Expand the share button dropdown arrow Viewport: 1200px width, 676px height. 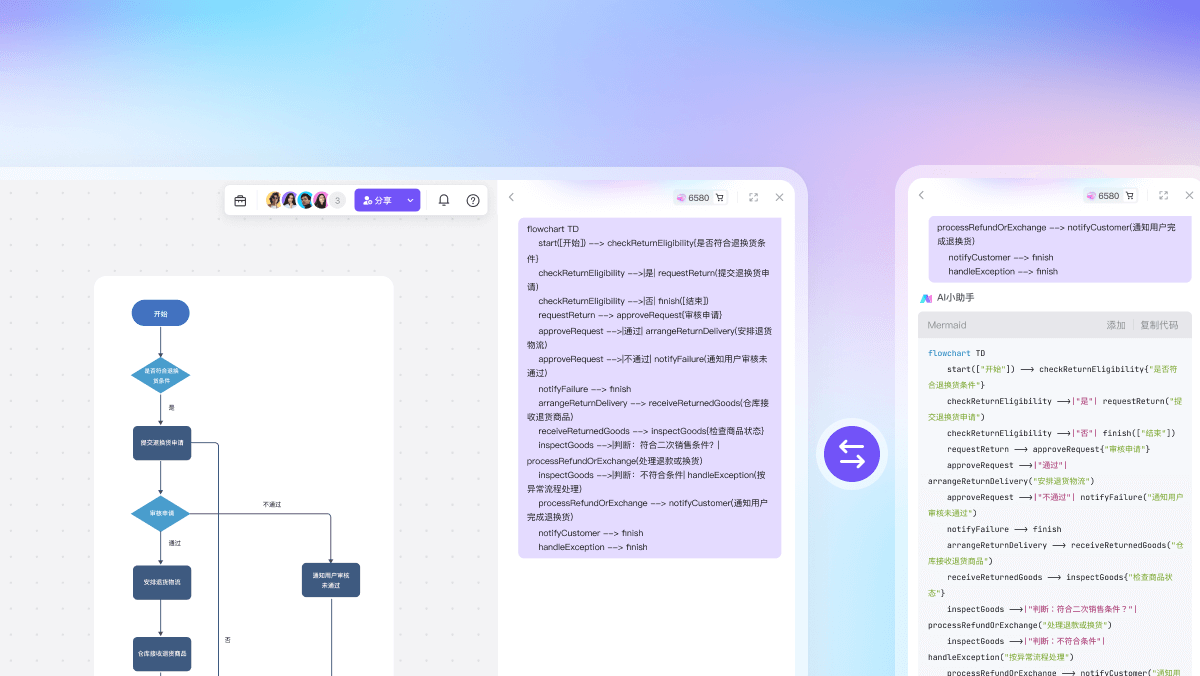click(411, 200)
